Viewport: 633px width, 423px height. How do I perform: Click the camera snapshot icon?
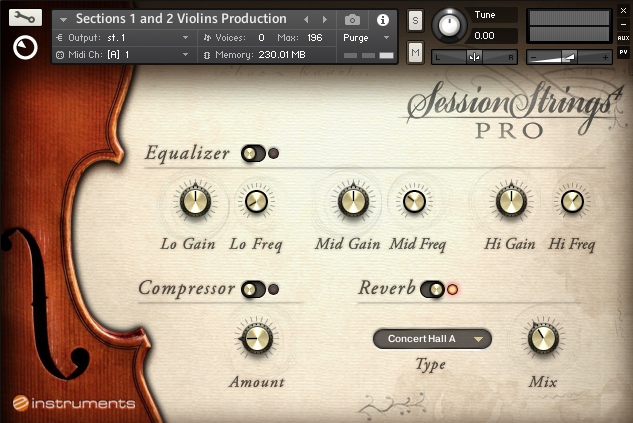click(x=352, y=19)
